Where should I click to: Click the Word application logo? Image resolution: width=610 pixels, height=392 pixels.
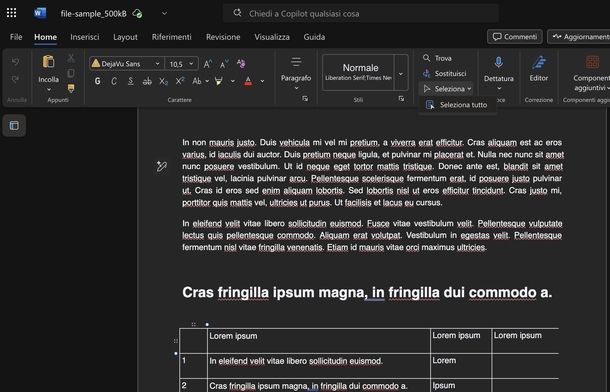tap(40, 13)
